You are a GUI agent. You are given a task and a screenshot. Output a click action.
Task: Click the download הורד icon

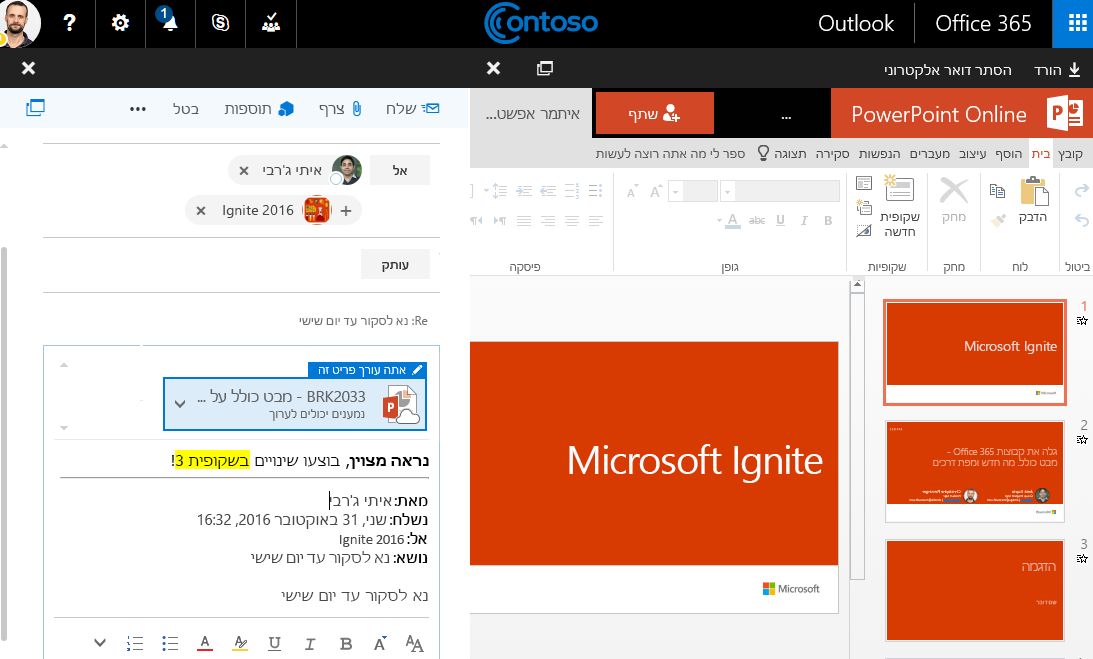pos(1074,69)
